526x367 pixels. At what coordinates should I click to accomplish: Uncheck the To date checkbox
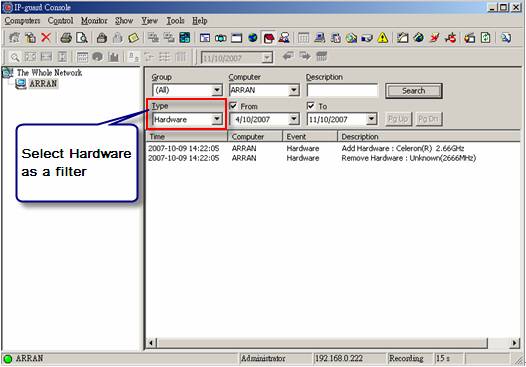click(x=311, y=106)
